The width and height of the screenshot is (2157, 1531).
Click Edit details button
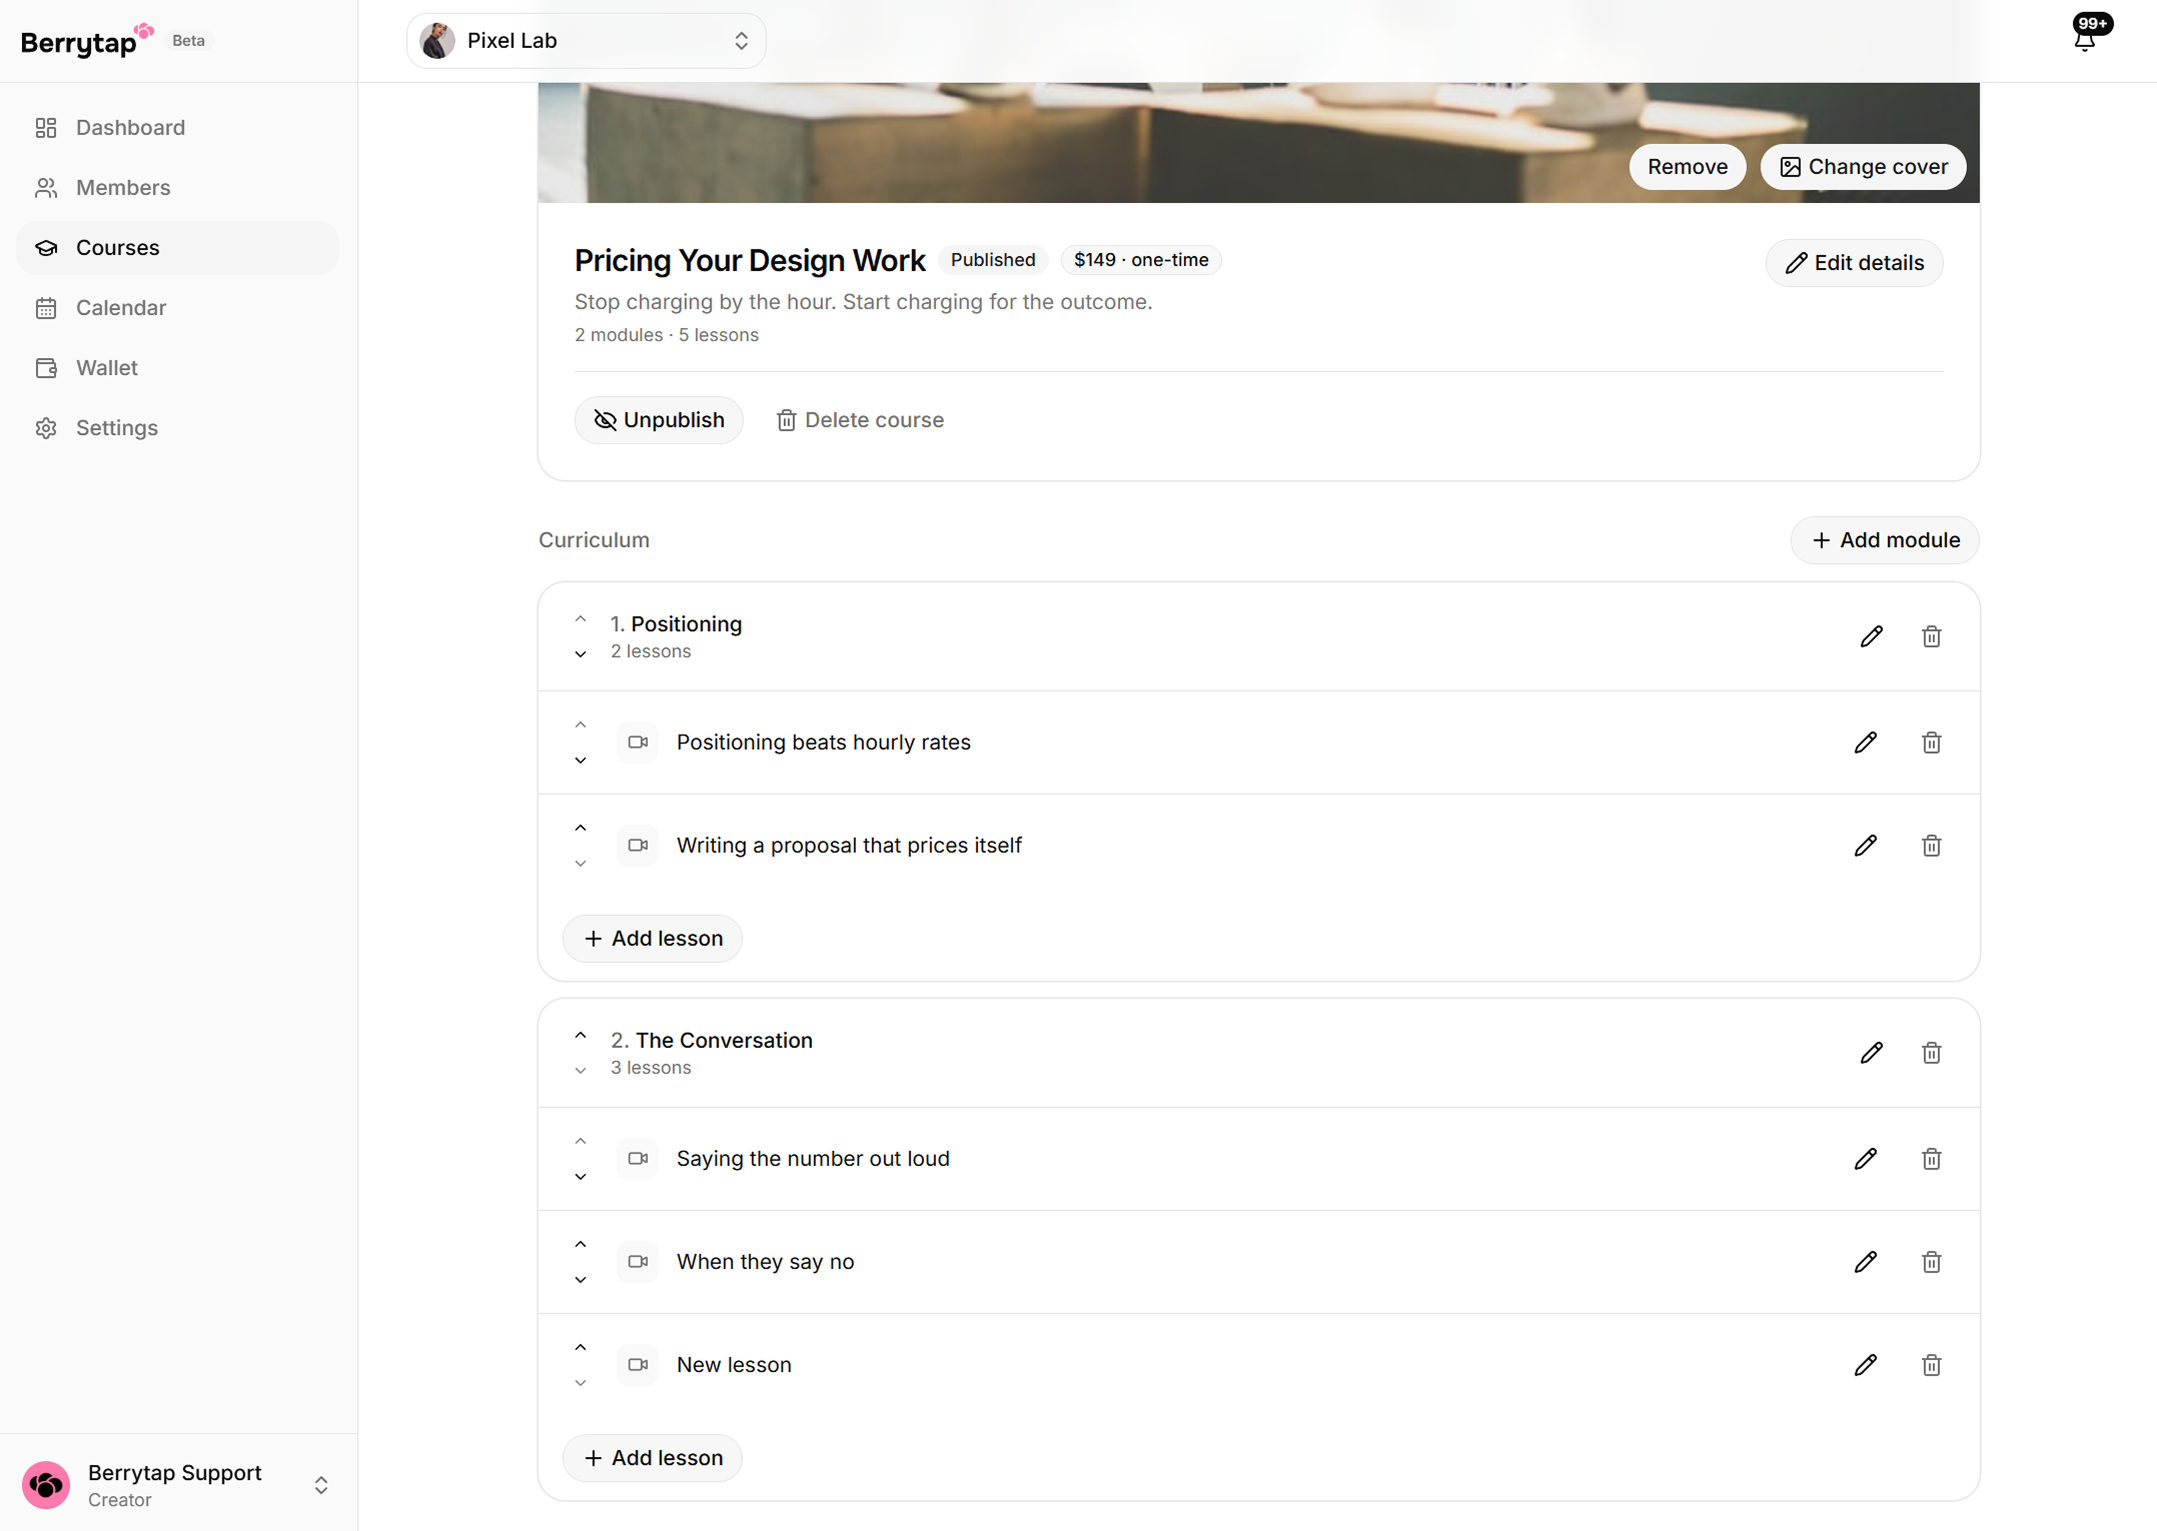click(1854, 263)
